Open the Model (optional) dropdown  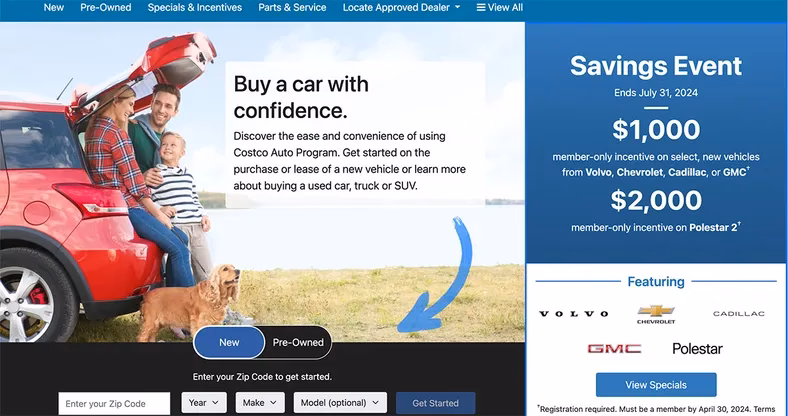[340, 402]
